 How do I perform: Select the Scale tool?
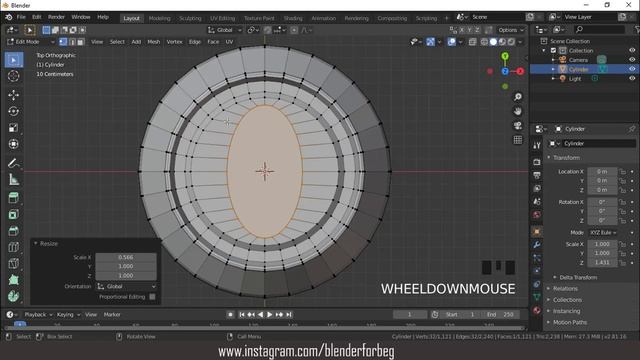click(13, 128)
